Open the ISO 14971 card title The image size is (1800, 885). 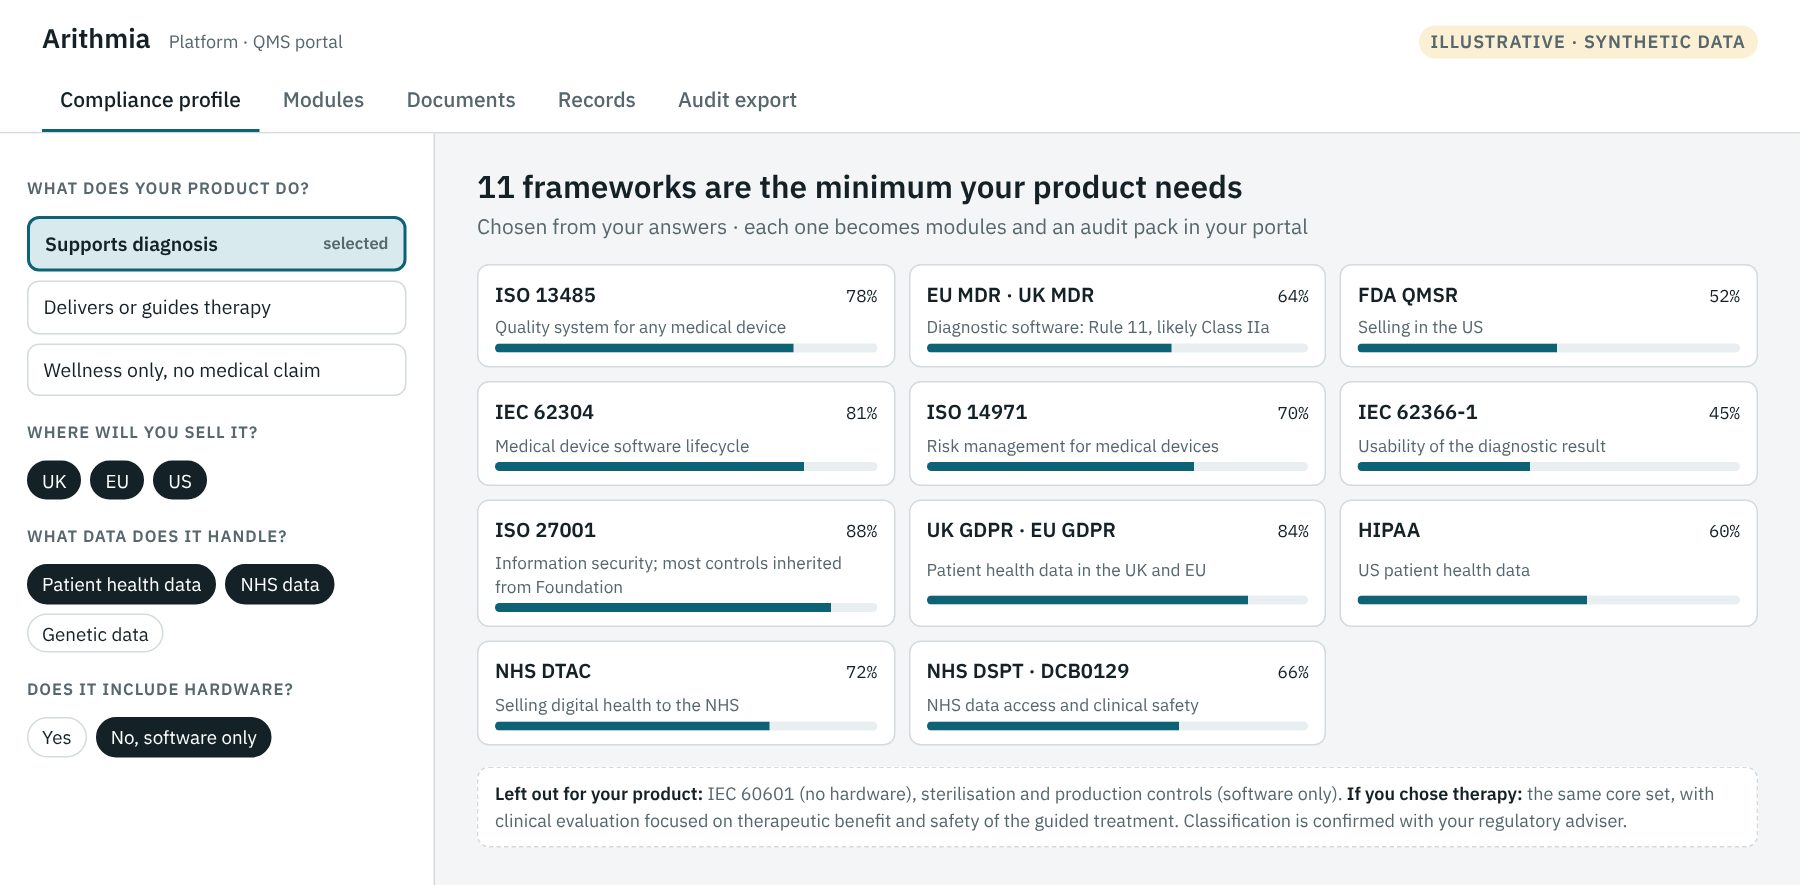pos(977,412)
